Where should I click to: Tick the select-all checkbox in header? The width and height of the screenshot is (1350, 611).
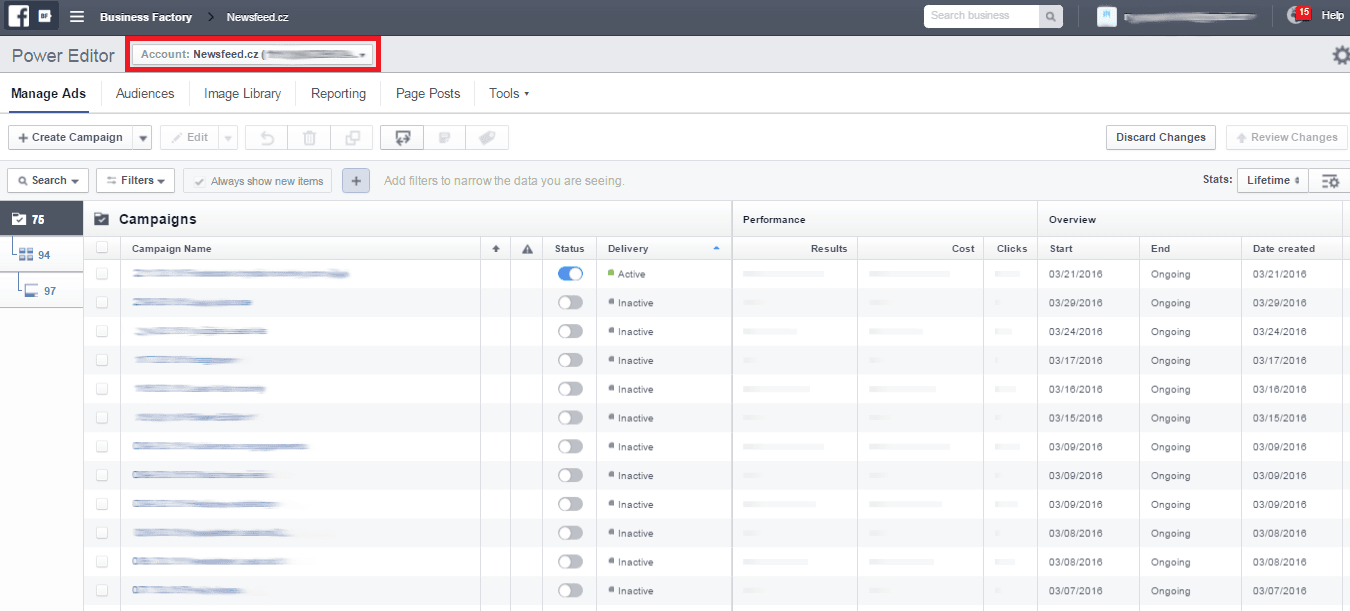click(x=102, y=249)
